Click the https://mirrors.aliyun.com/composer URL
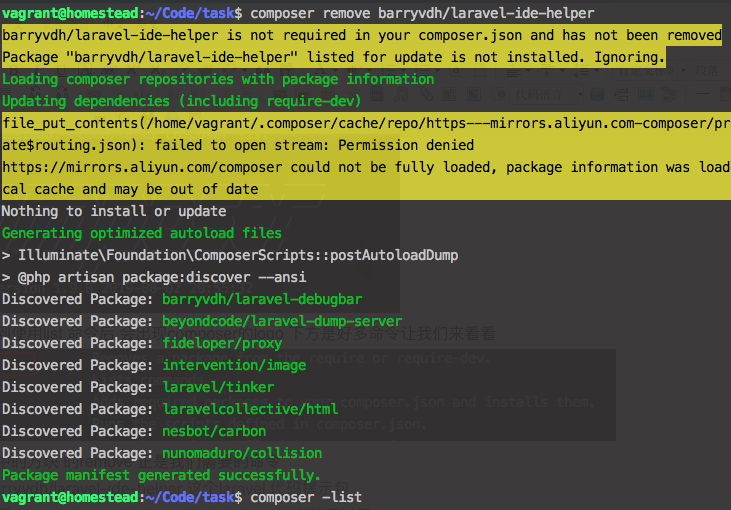Screen dimensions: 731x510 coord(142,167)
